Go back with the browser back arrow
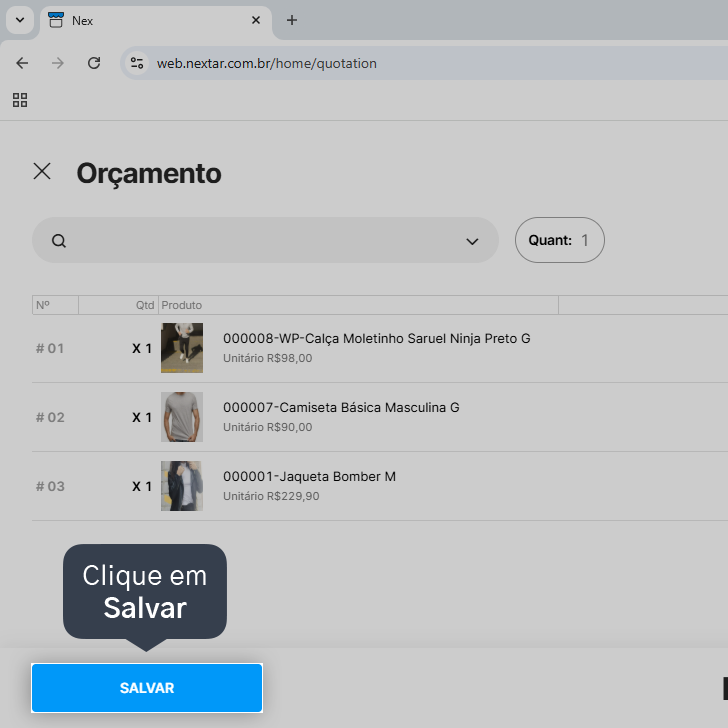728x728 pixels. (22, 63)
